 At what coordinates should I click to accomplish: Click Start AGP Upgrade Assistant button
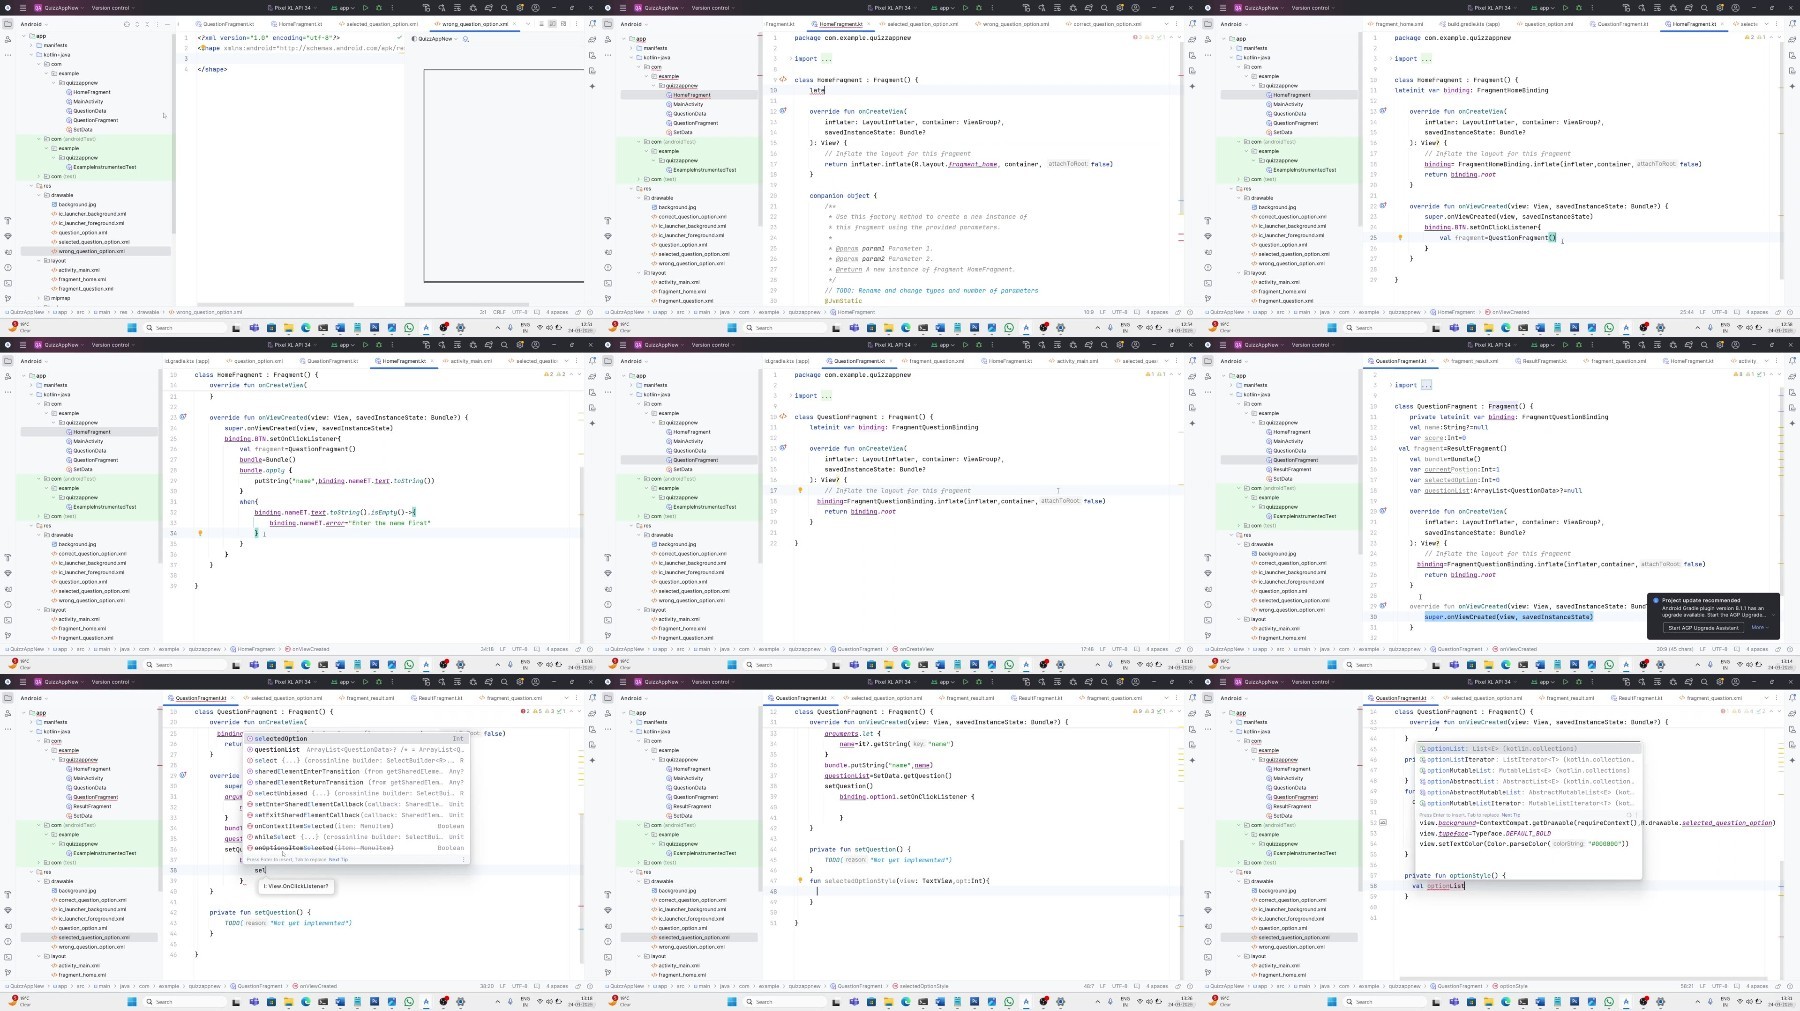point(1703,628)
